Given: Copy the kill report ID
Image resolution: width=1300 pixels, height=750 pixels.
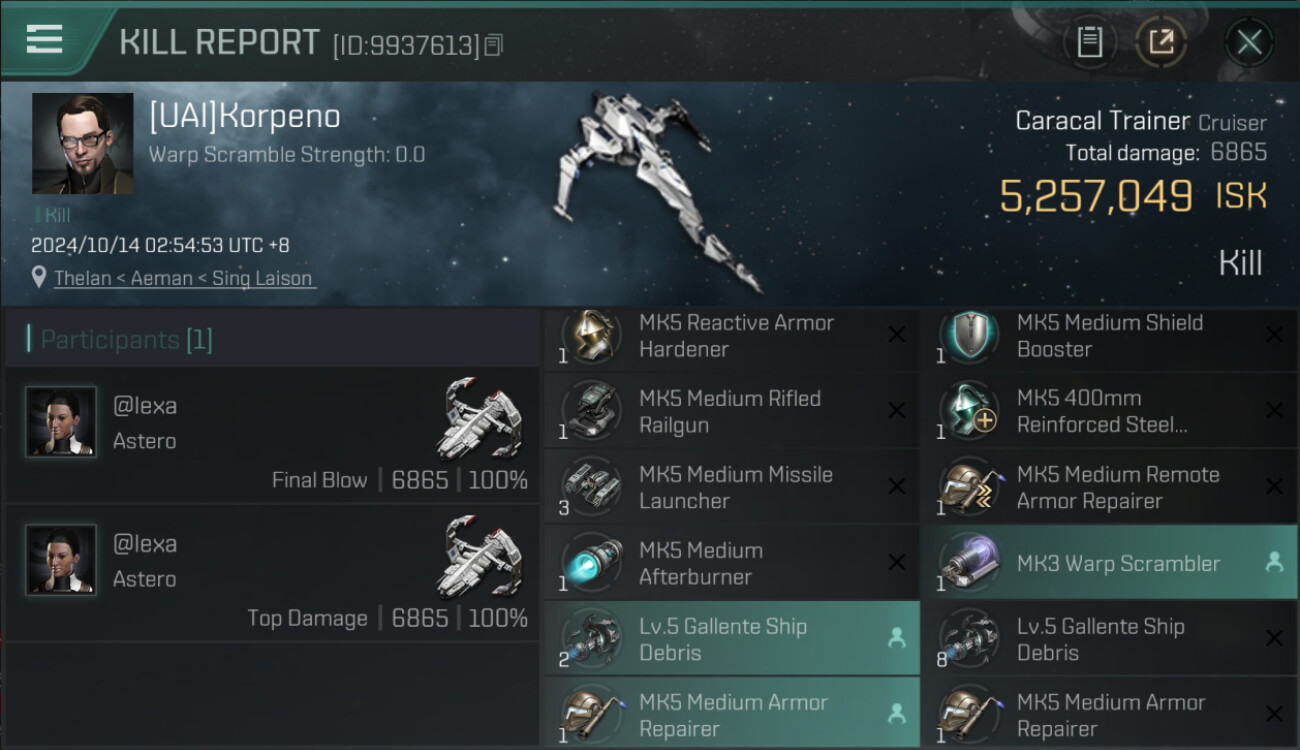Looking at the screenshot, I should pos(494,45).
